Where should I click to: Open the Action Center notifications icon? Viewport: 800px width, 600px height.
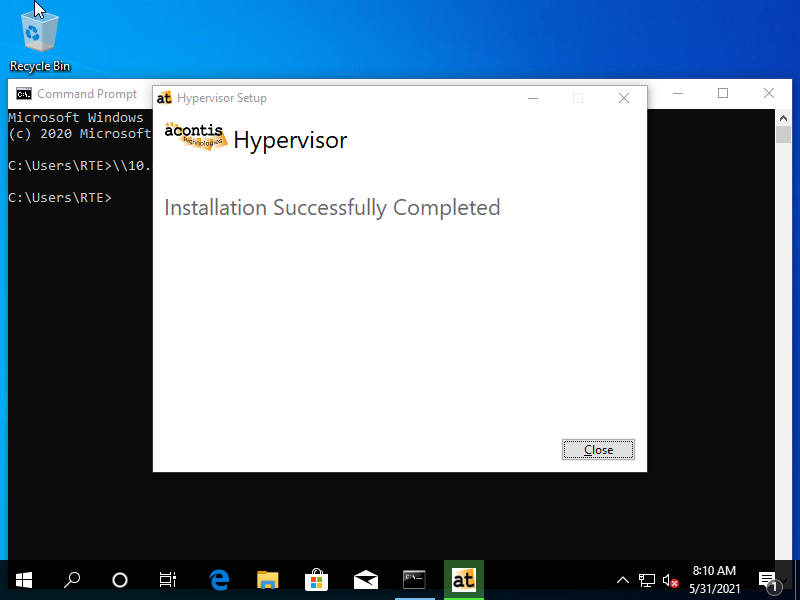(769, 580)
